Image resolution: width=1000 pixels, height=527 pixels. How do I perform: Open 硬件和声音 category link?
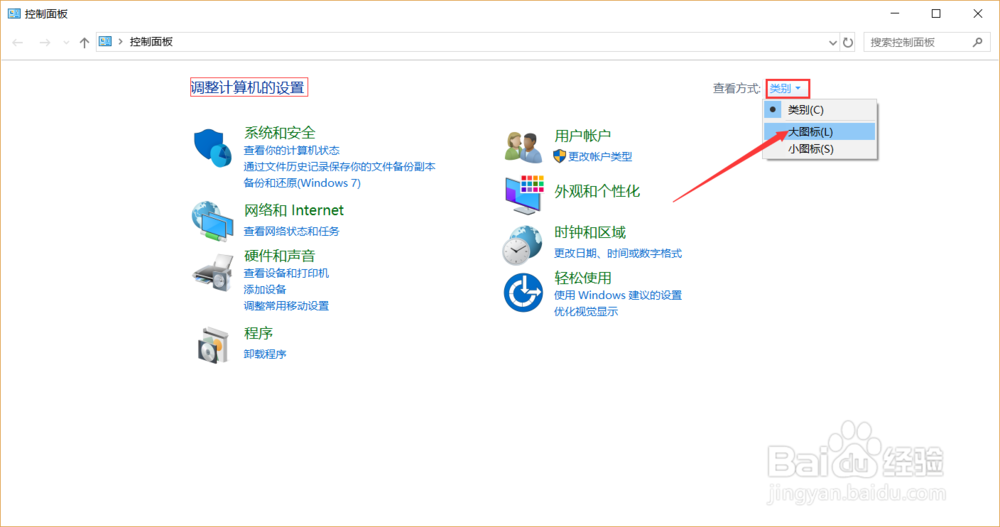[x=279, y=256]
